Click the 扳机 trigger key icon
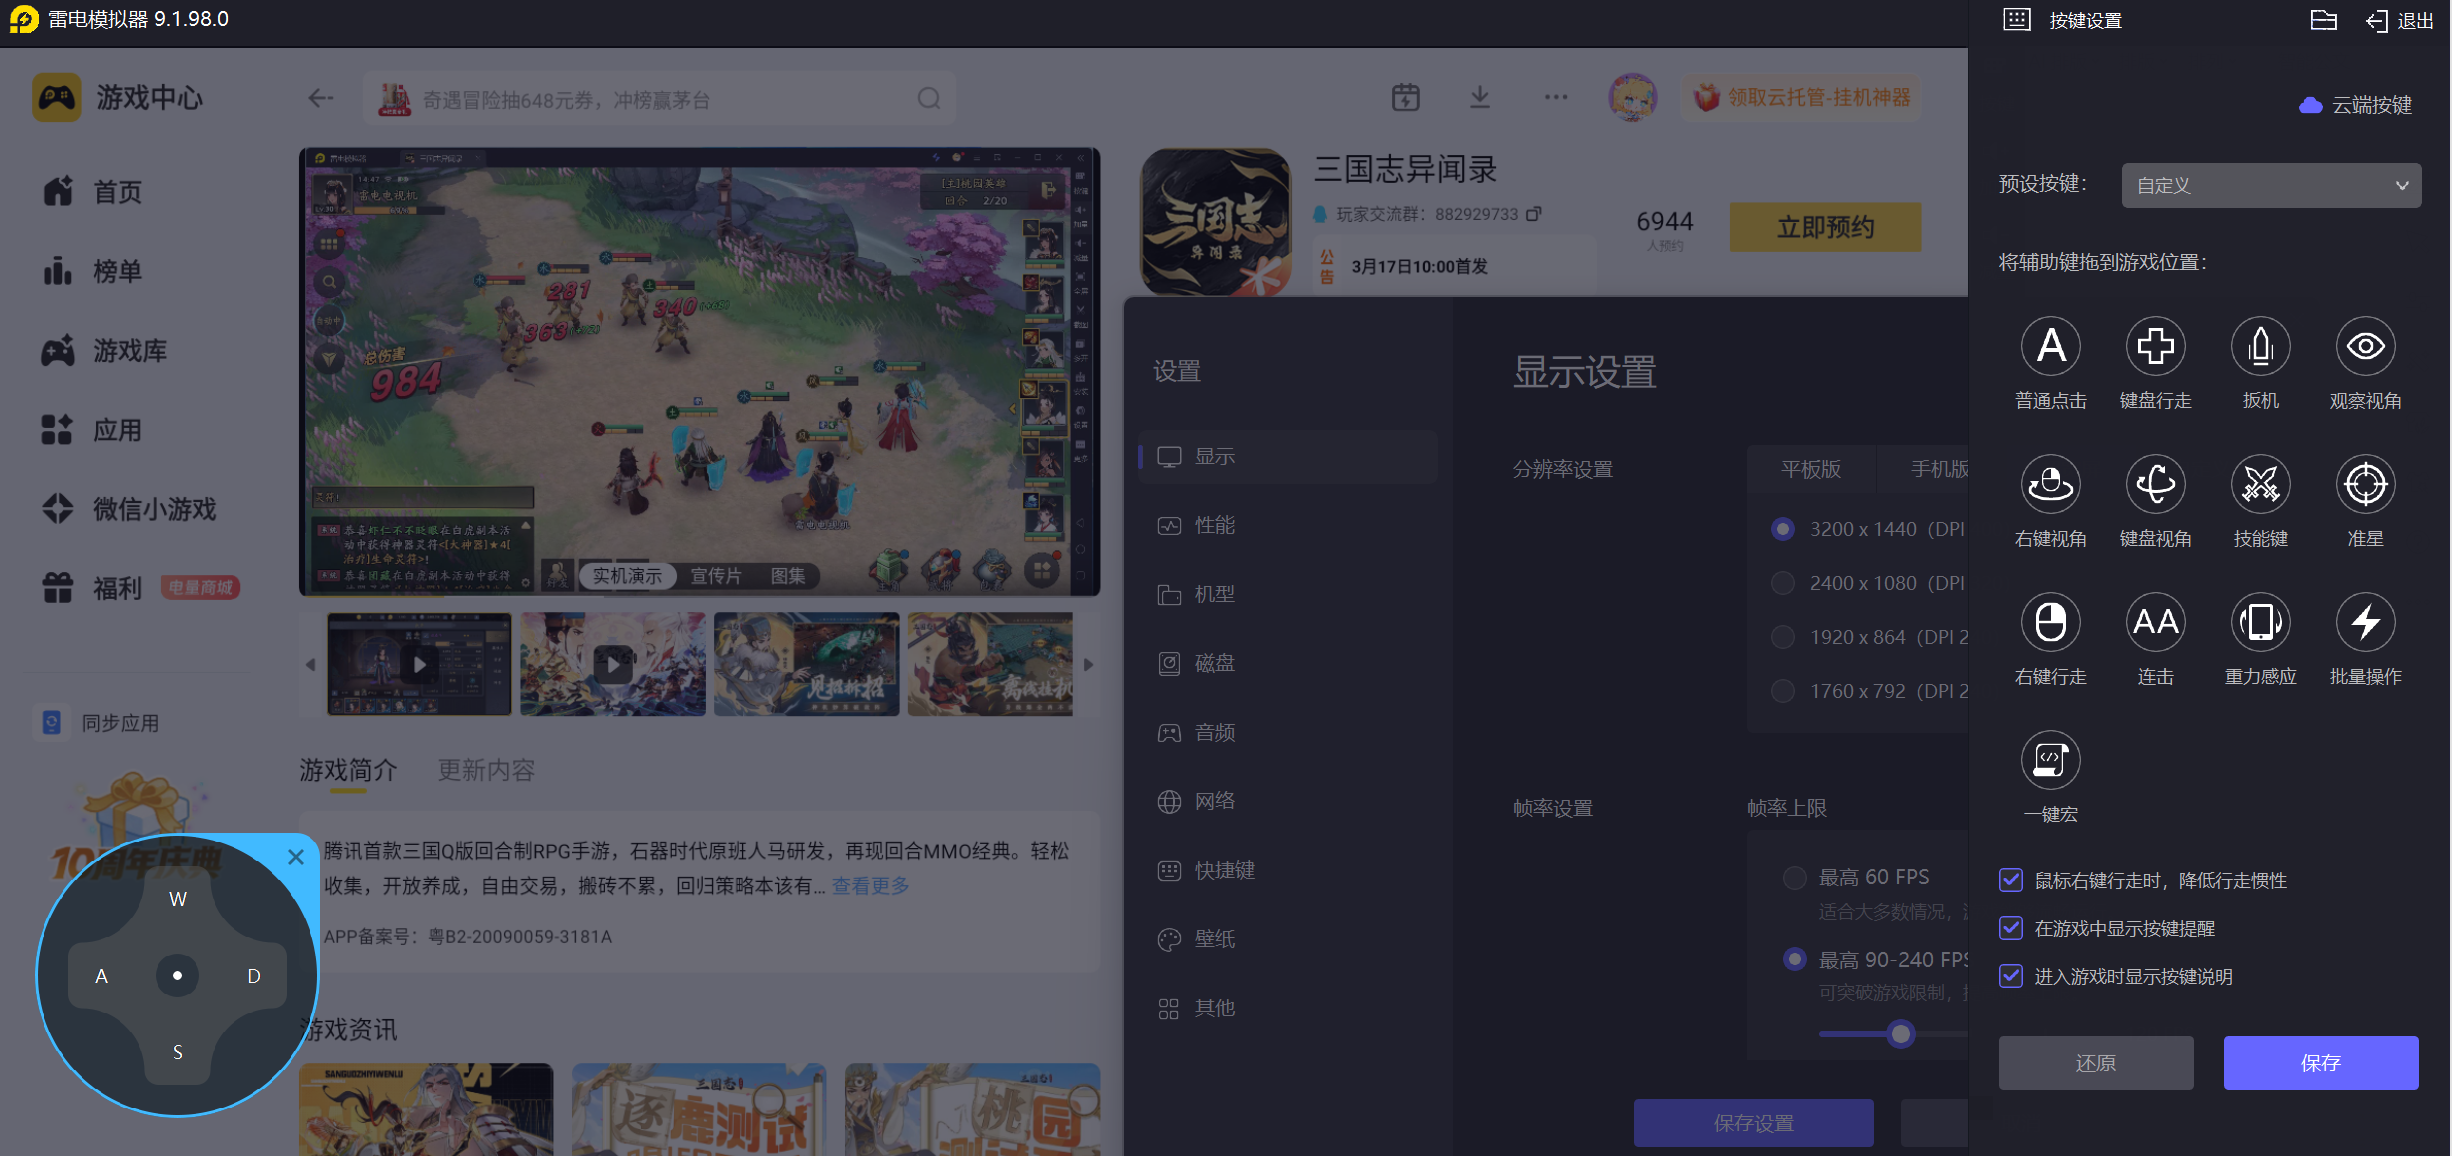This screenshot has height=1156, width=2452. [2260, 347]
